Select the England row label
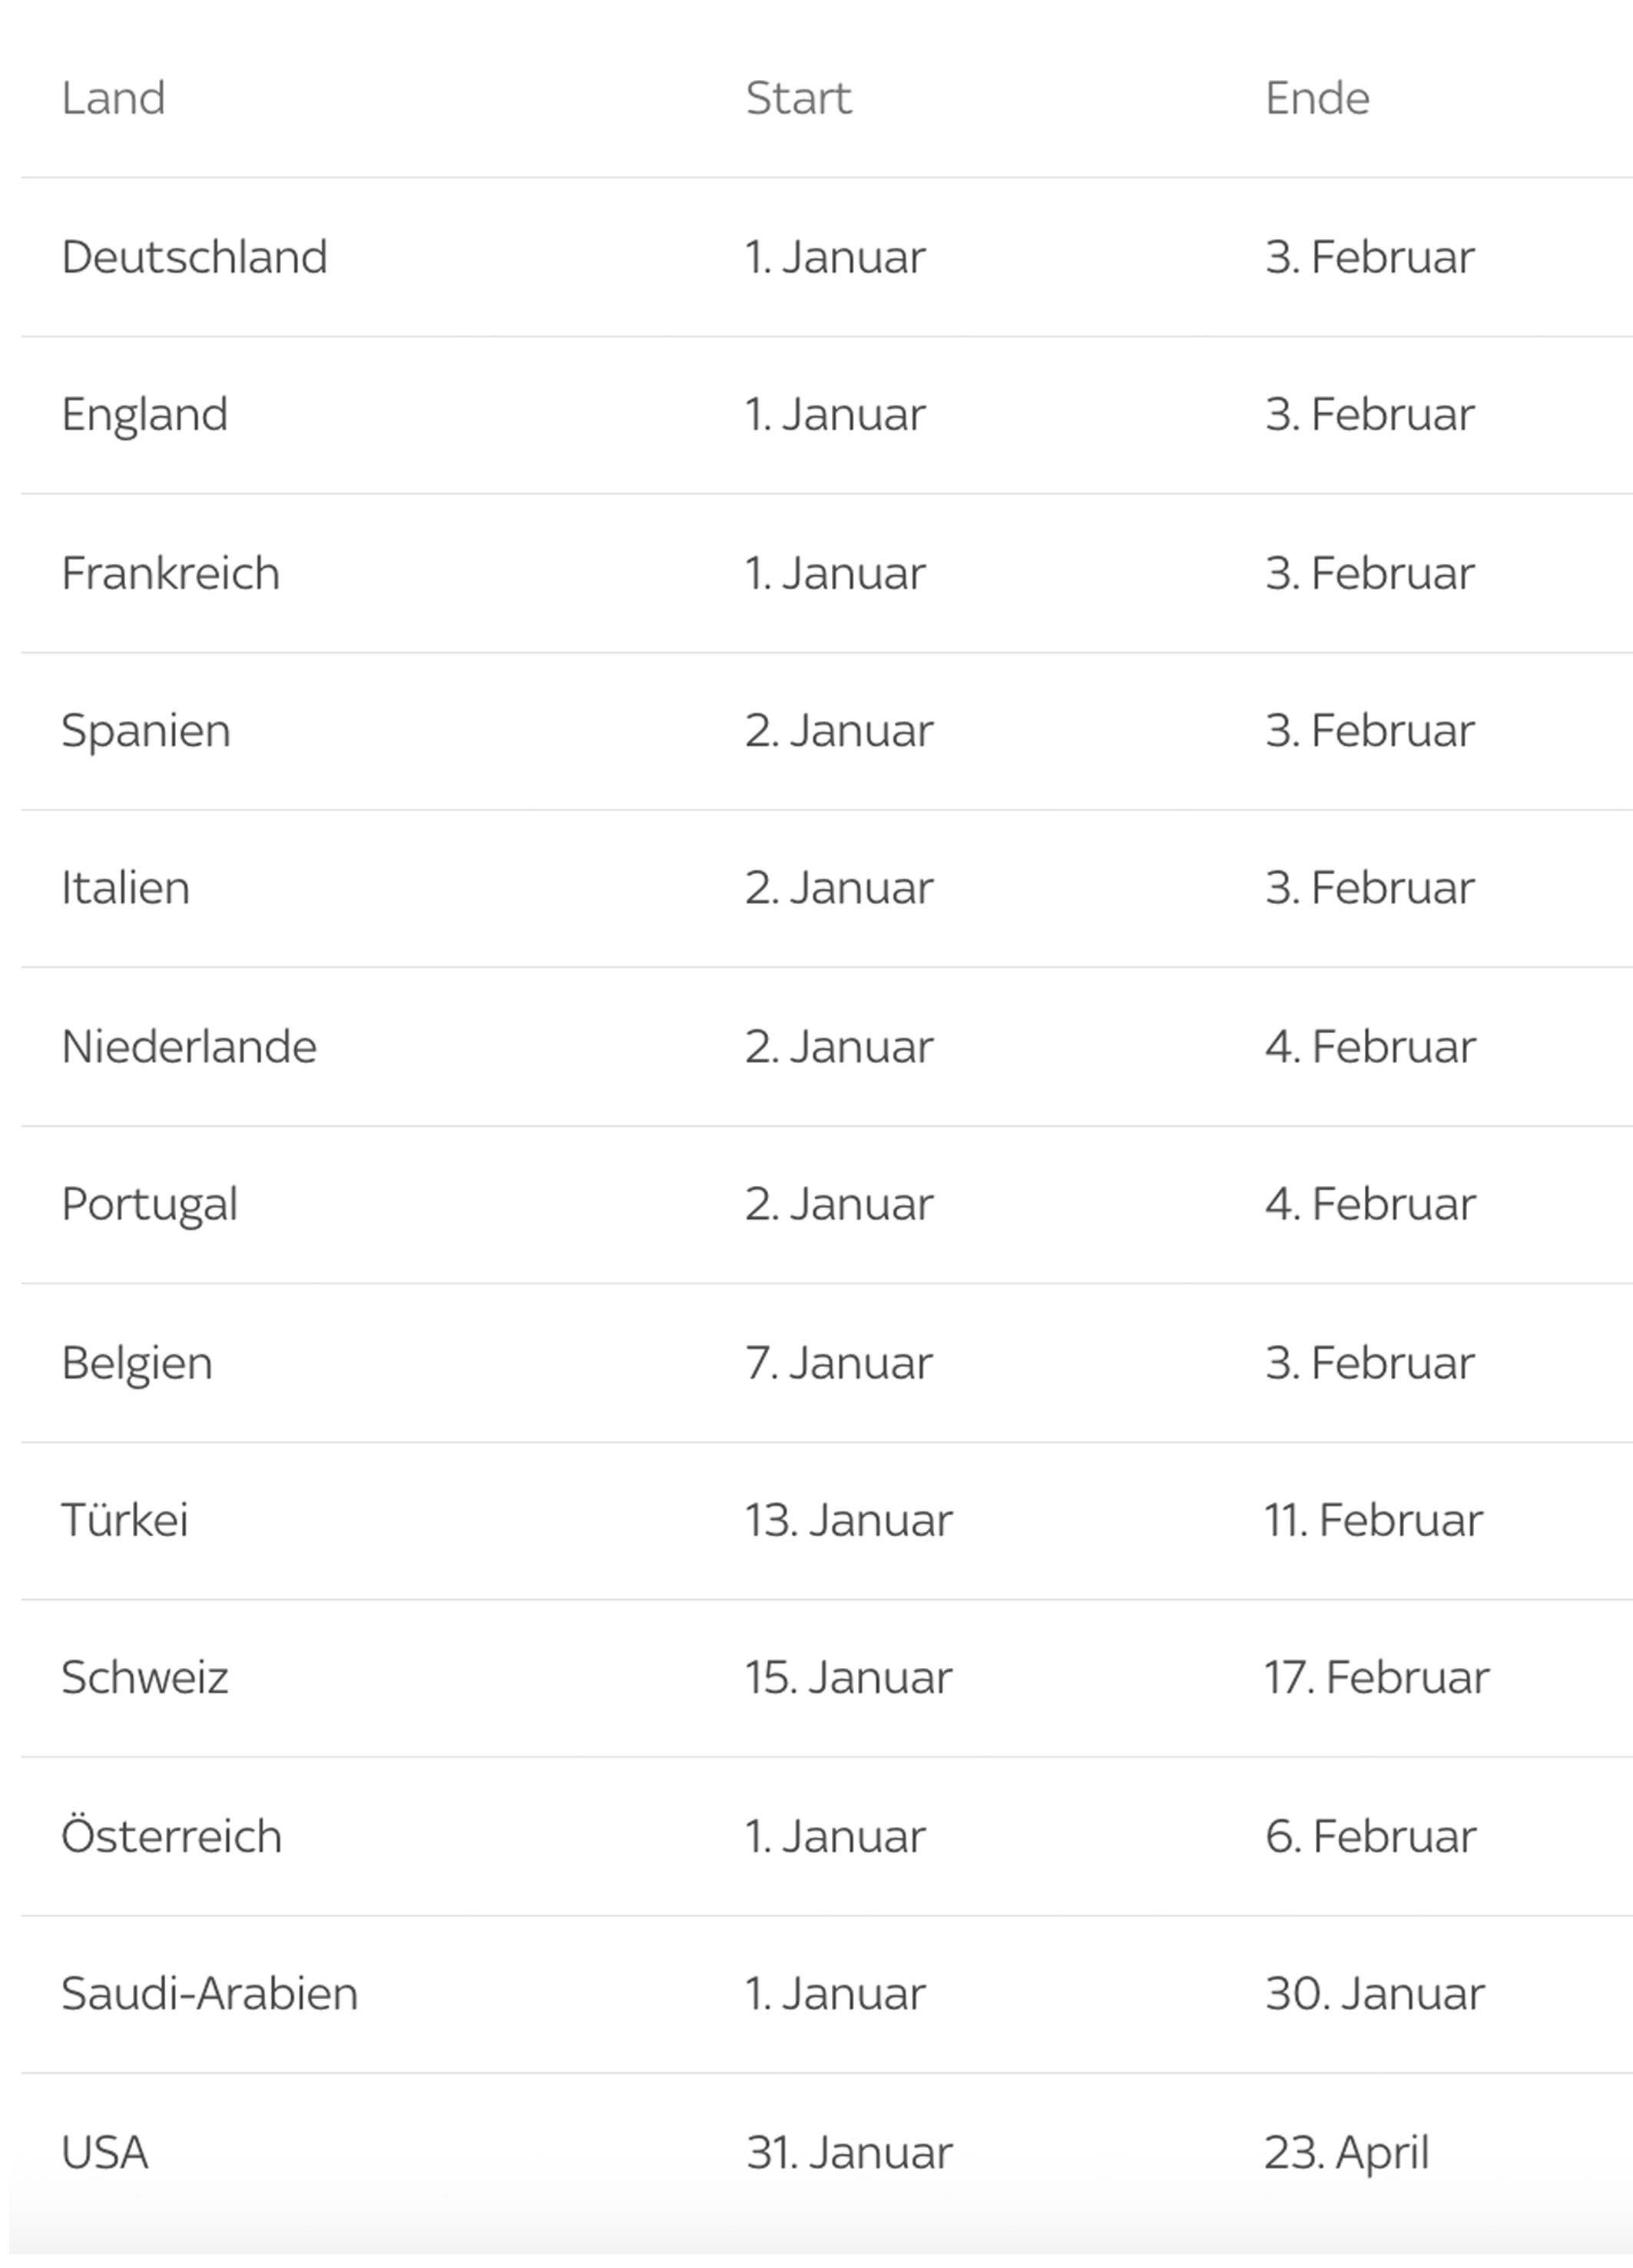 click(145, 415)
